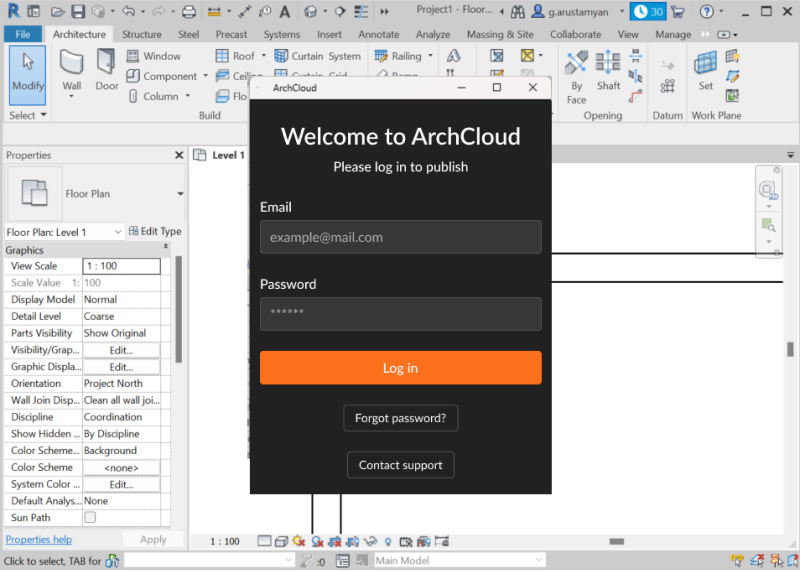Screen dimensions: 800x571
Task: Click the Forgot password? button
Action: point(400,418)
